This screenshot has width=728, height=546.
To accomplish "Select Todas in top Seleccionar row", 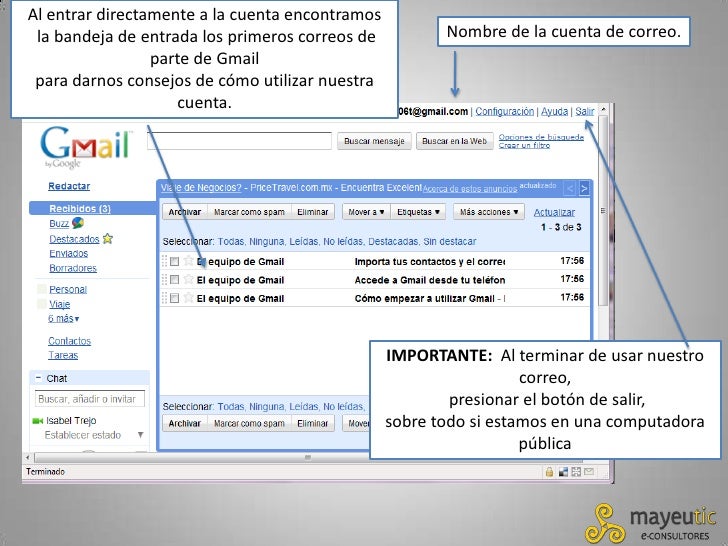I will pyautogui.click(x=231, y=241).
